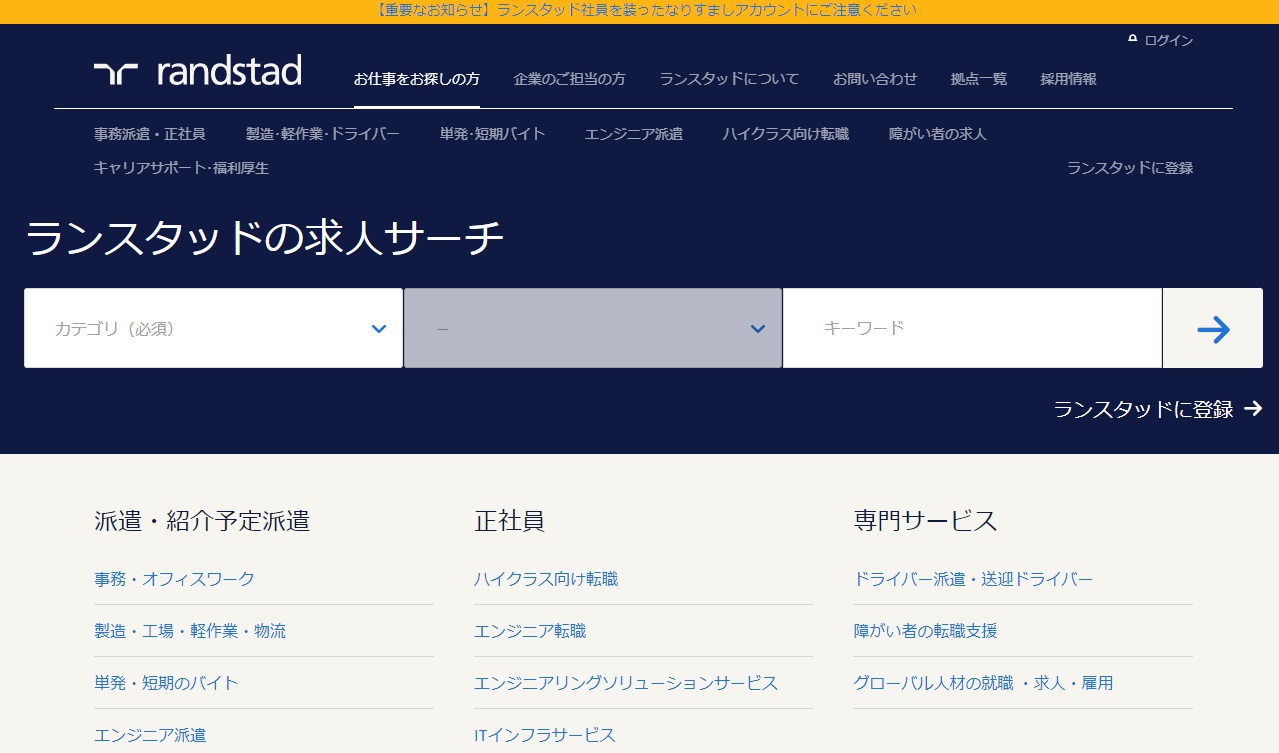Open the カテゴリ（必須） dropdown
The width and height of the screenshot is (1279, 753).
coord(214,328)
